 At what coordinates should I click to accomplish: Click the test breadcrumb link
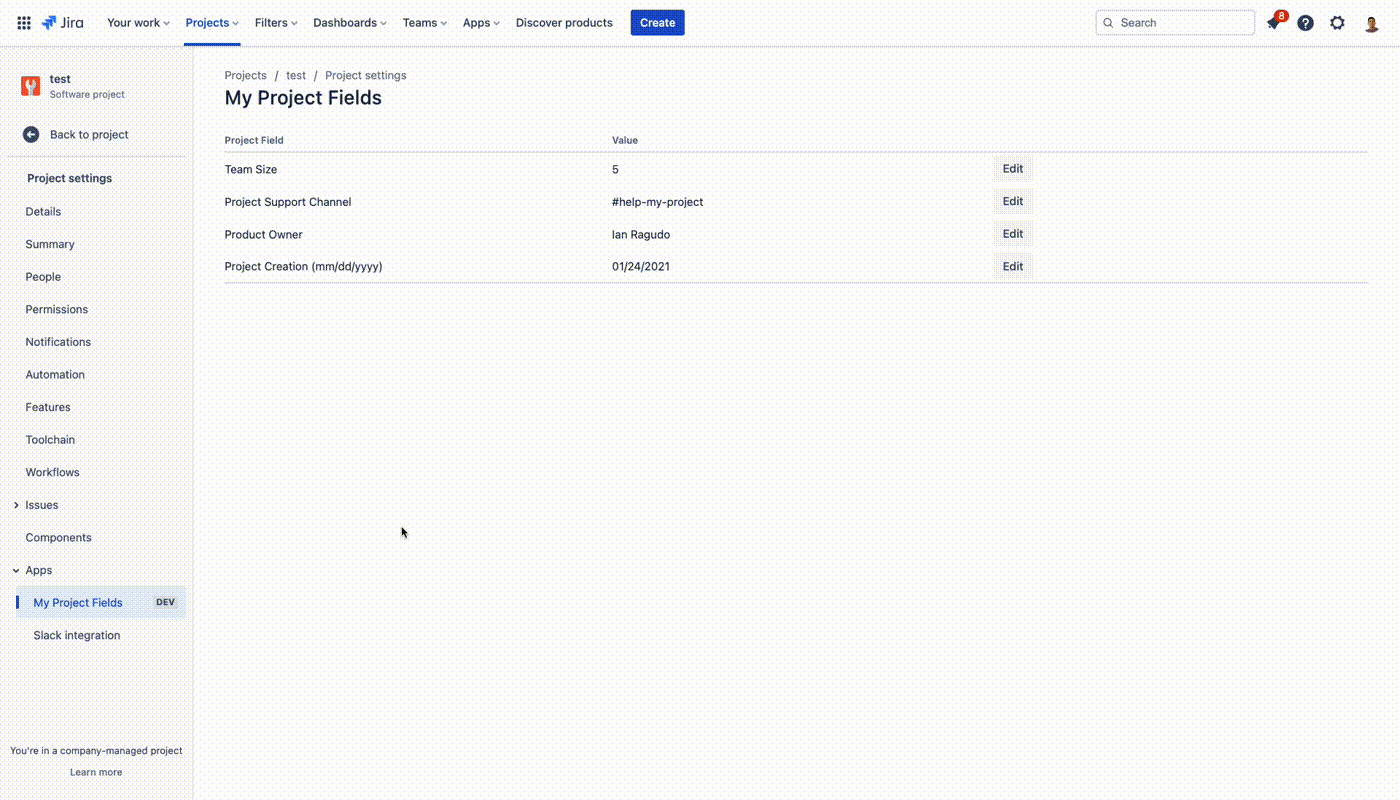click(x=296, y=75)
